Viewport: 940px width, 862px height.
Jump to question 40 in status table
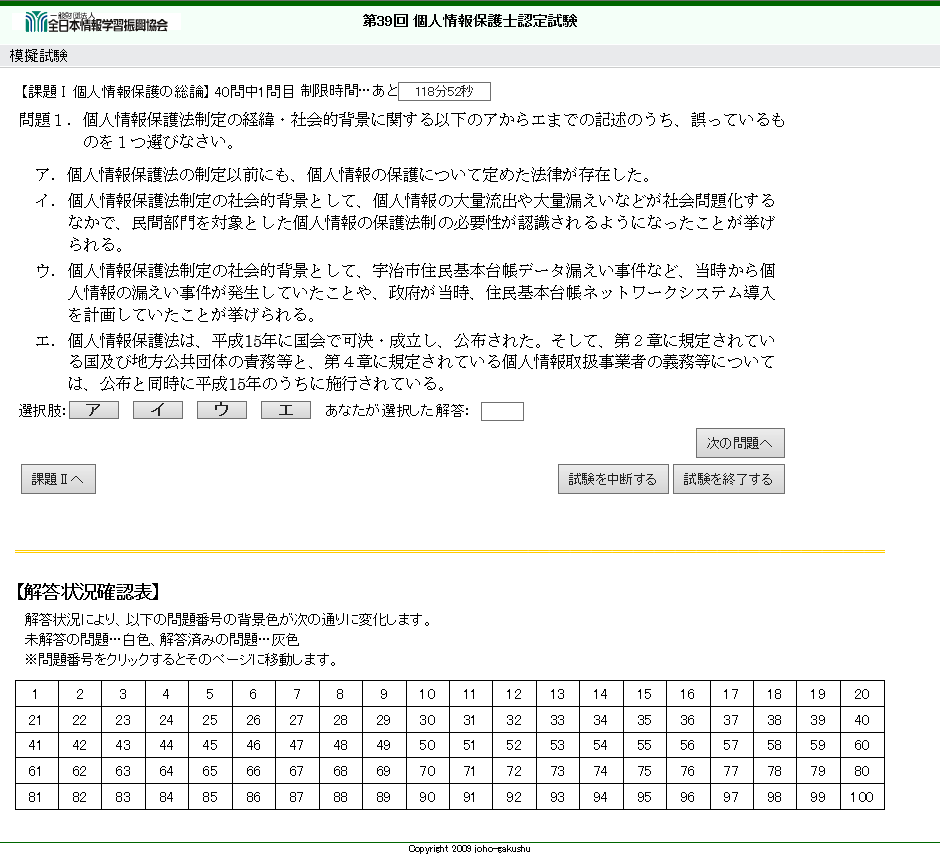click(x=862, y=719)
